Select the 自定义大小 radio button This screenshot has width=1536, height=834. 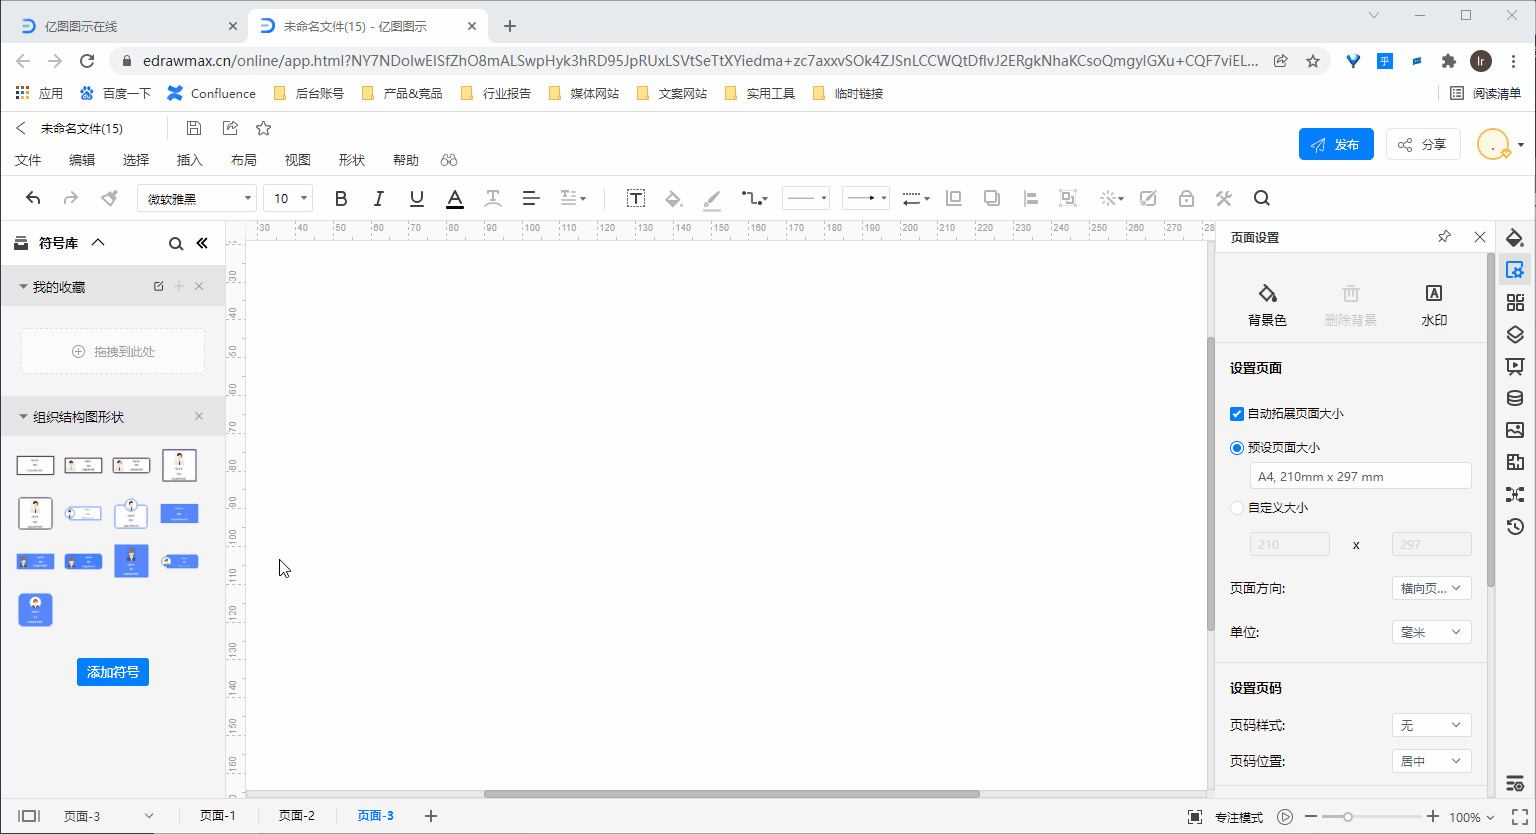coord(1236,507)
